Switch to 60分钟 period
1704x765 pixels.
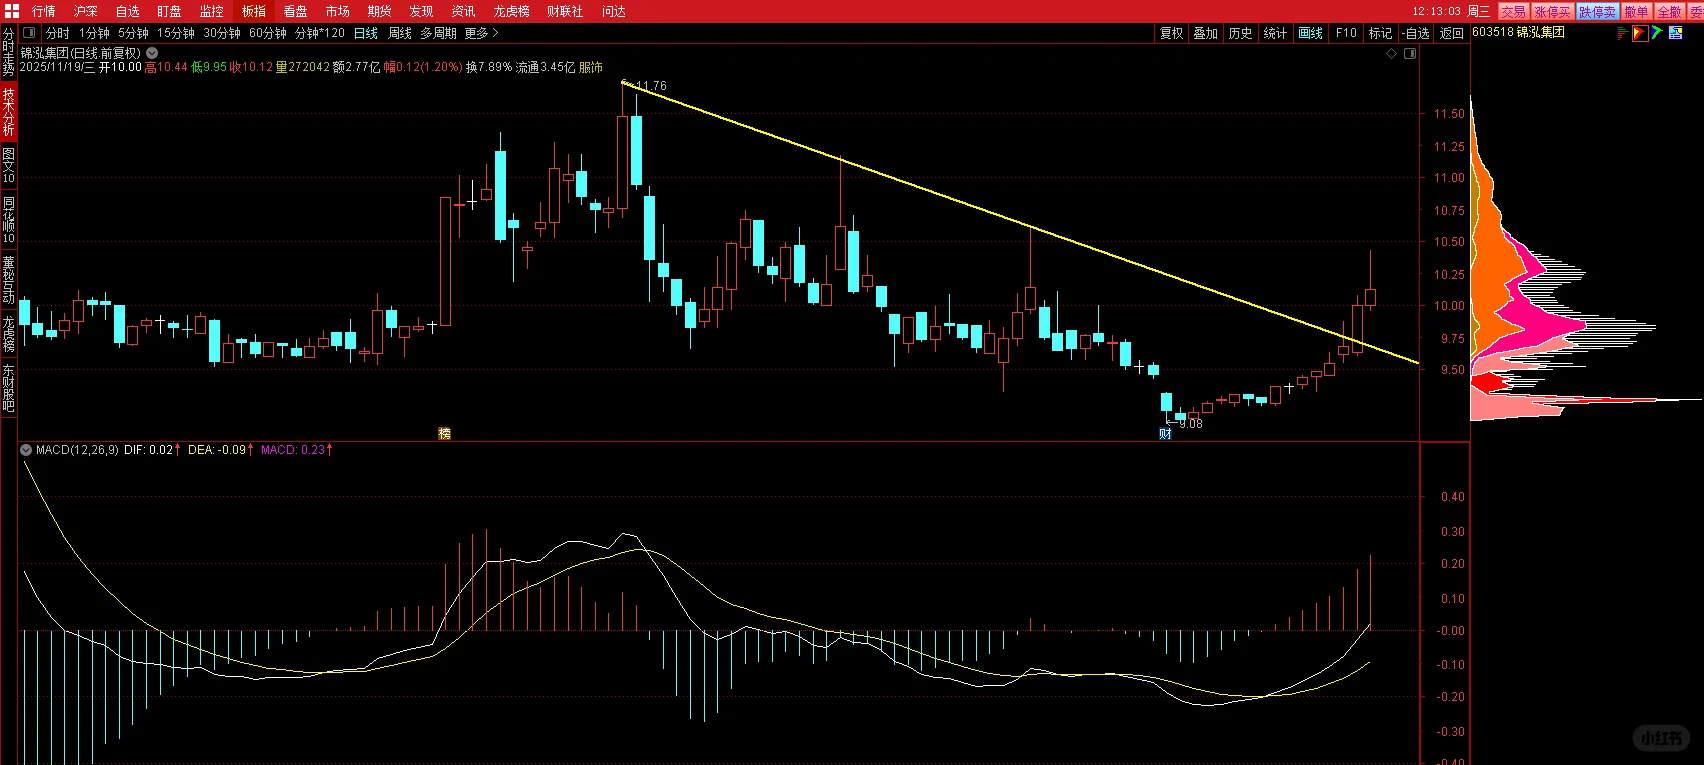pos(268,33)
